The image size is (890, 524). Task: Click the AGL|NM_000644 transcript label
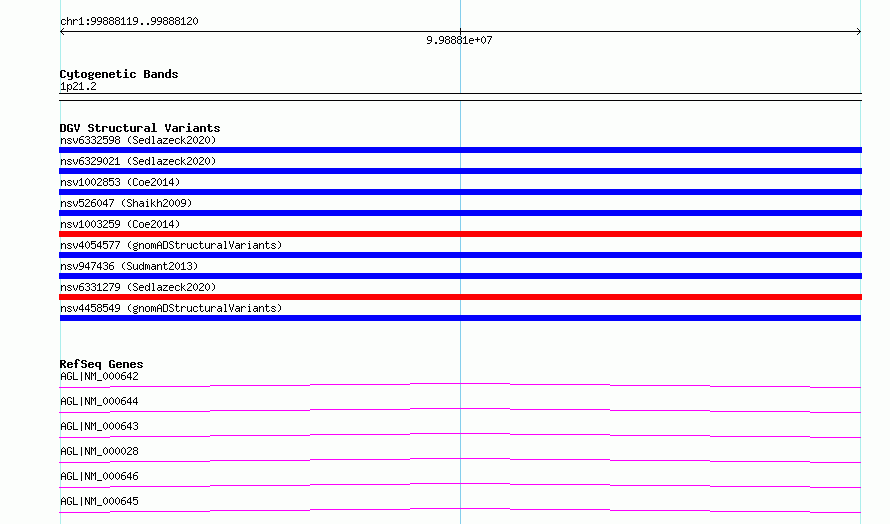[99, 401]
